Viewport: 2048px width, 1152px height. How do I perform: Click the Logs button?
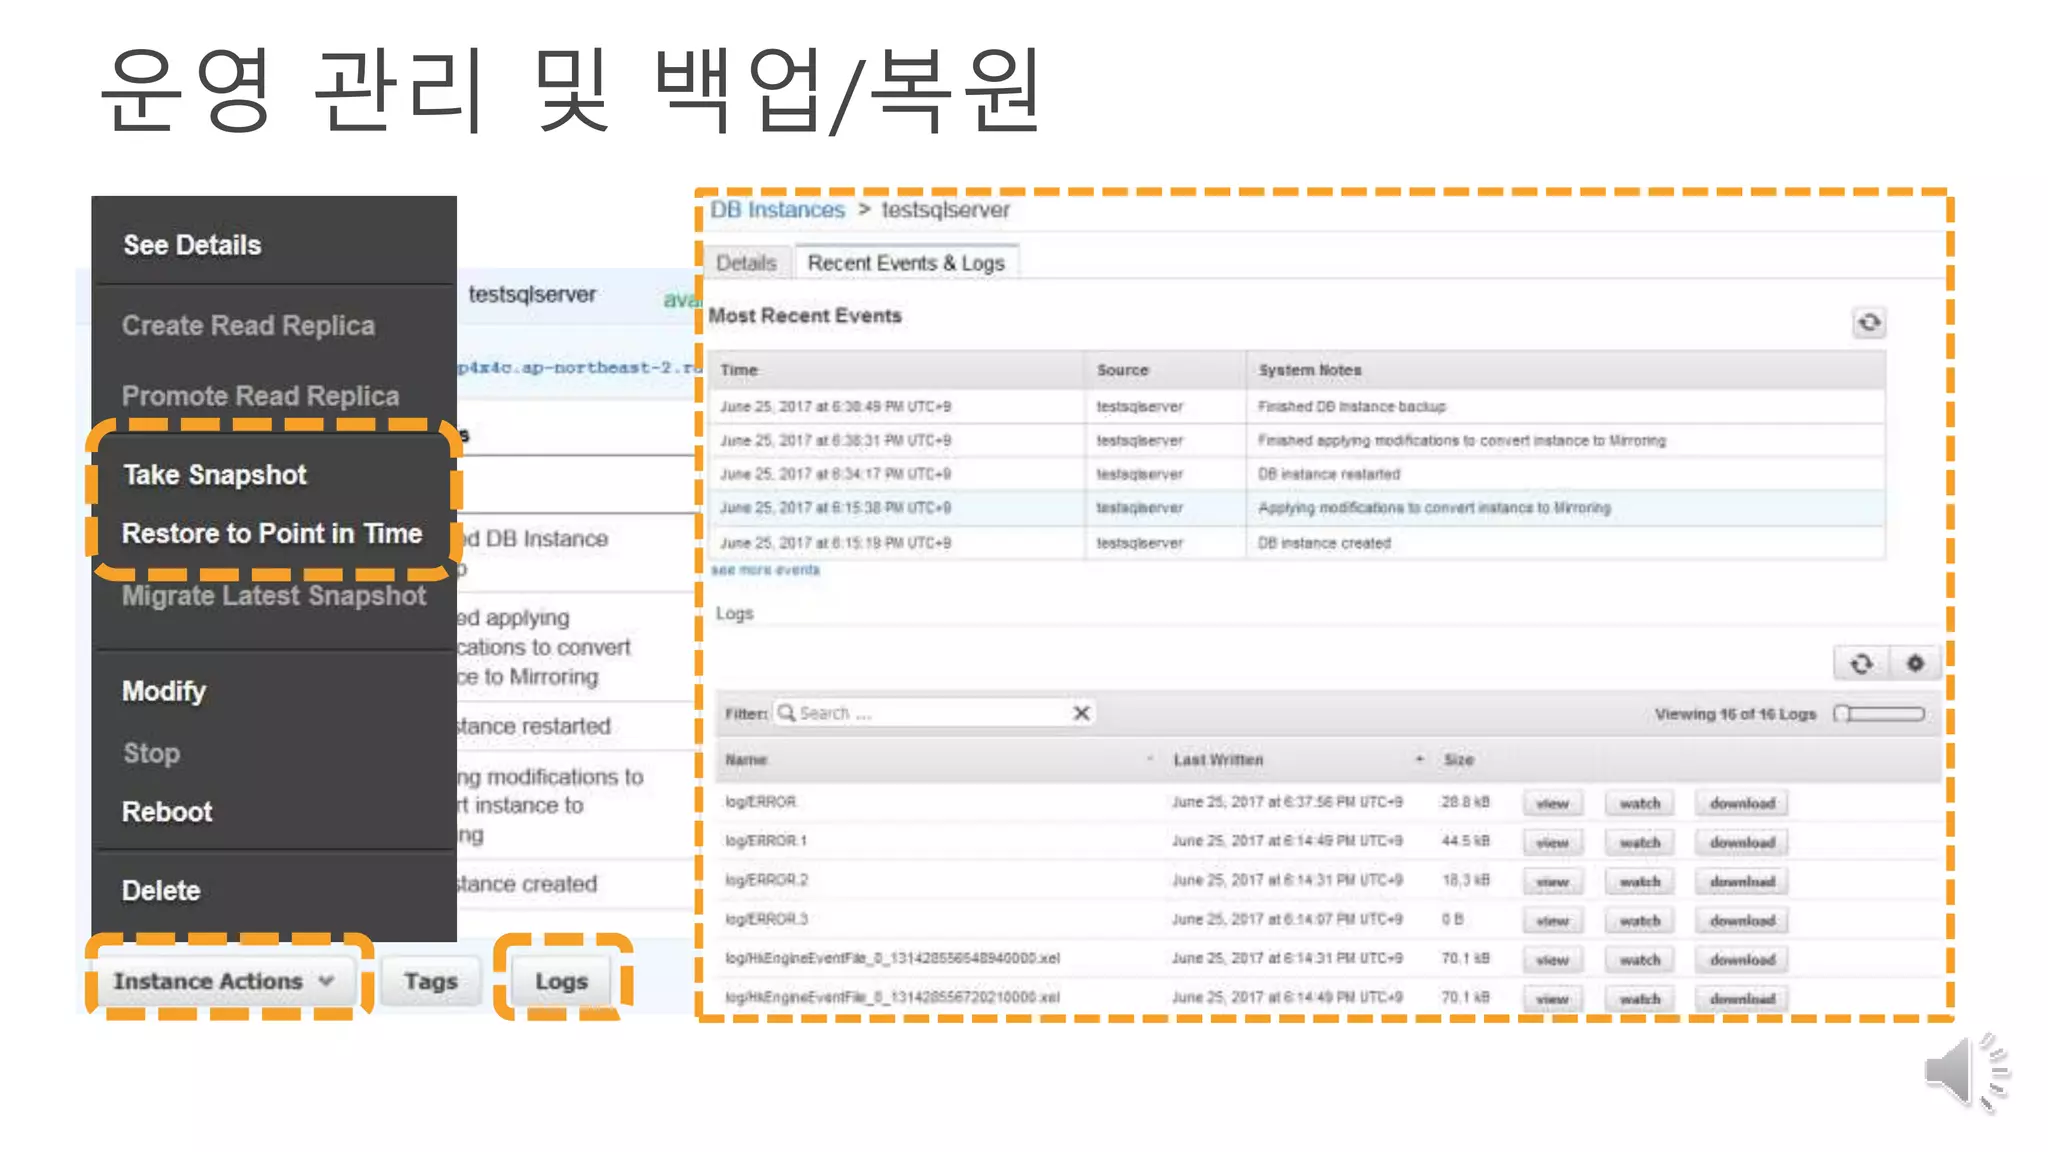pyautogui.click(x=561, y=981)
